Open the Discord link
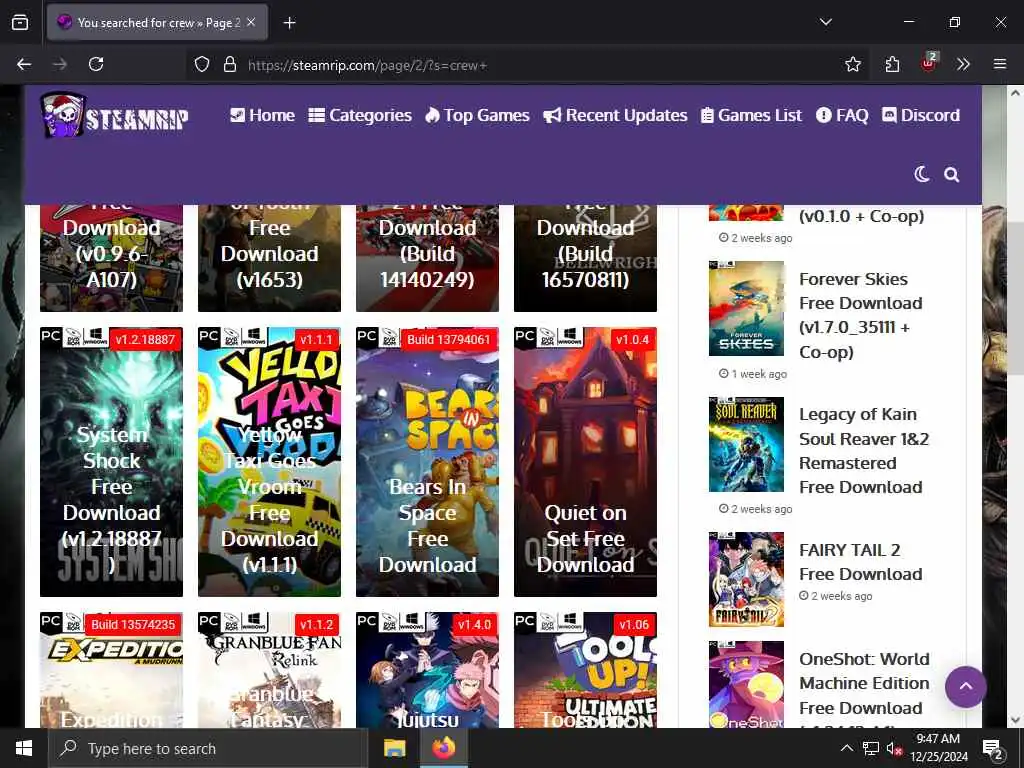Image resolution: width=1024 pixels, height=768 pixels. 921,116
